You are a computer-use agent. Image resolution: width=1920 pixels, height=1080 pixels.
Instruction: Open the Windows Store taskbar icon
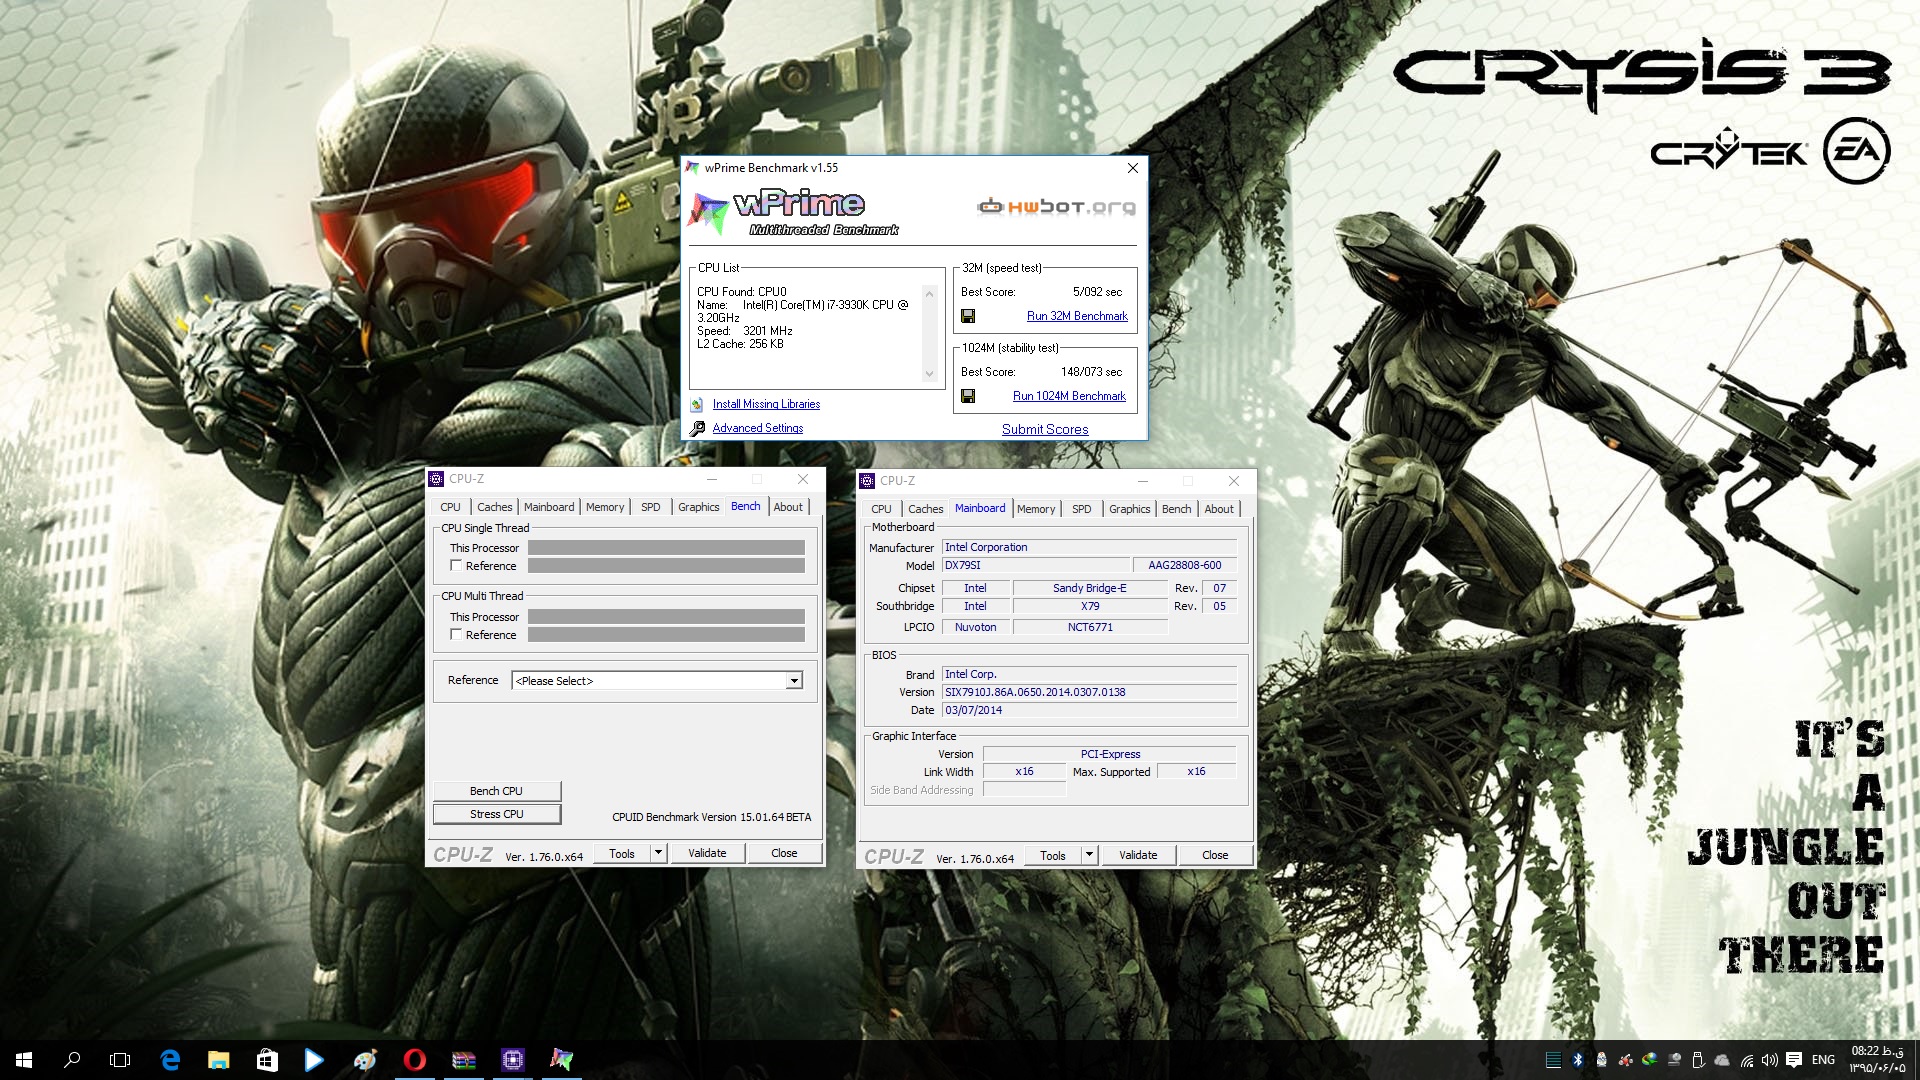tap(267, 1060)
